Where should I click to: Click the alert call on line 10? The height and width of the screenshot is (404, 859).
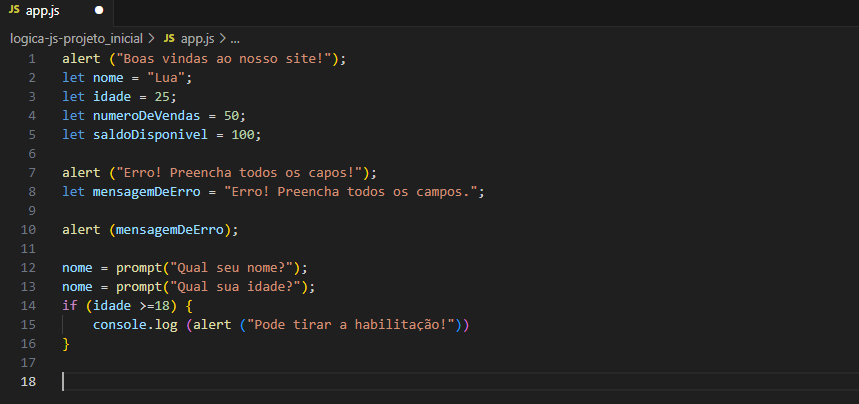[81, 230]
